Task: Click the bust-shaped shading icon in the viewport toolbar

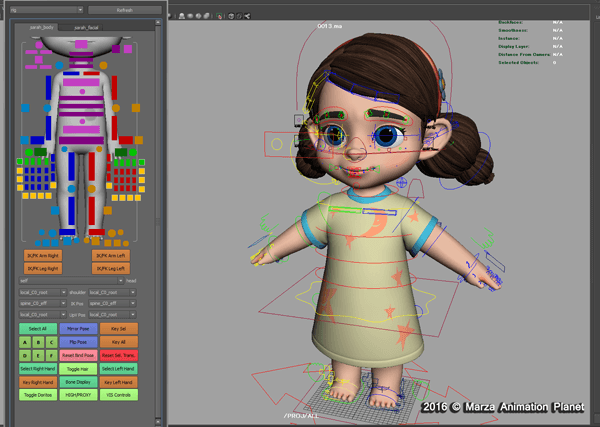Action: point(182,16)
